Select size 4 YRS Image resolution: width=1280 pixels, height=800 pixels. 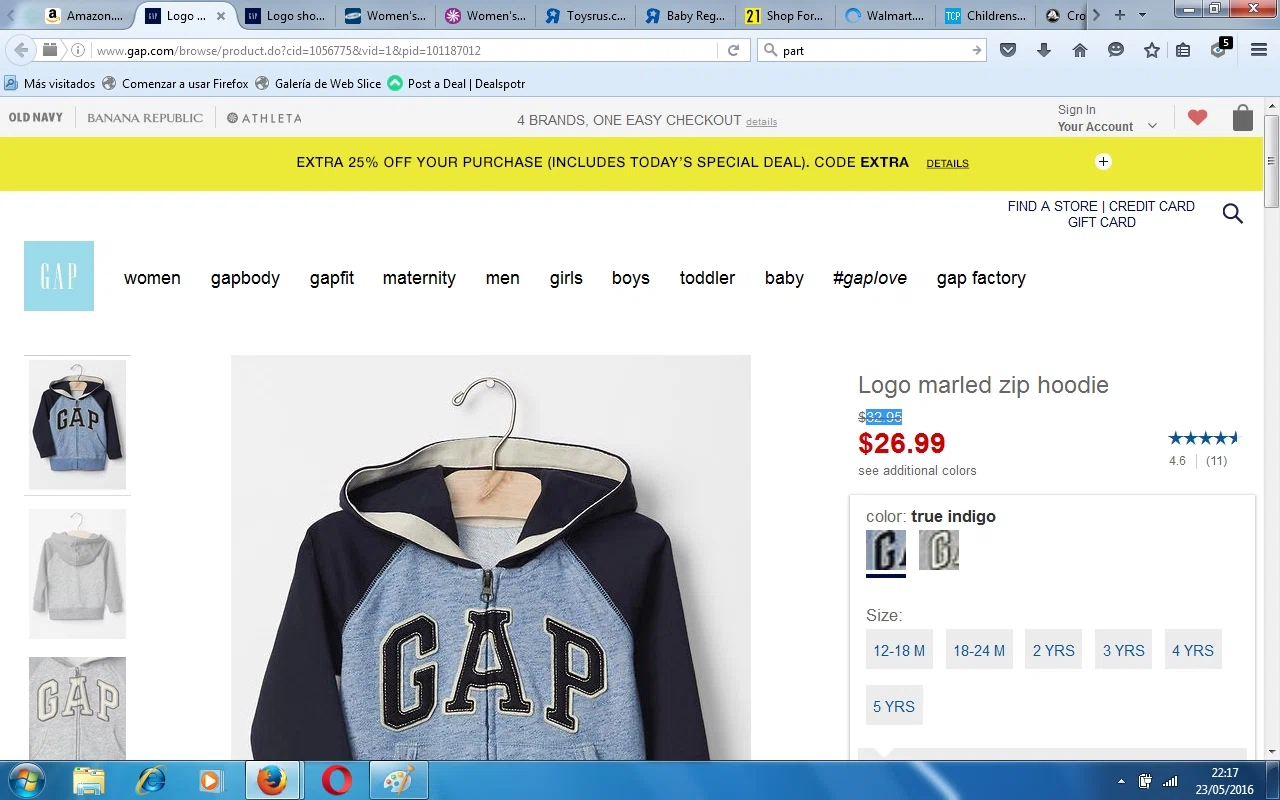[1193, 650]
